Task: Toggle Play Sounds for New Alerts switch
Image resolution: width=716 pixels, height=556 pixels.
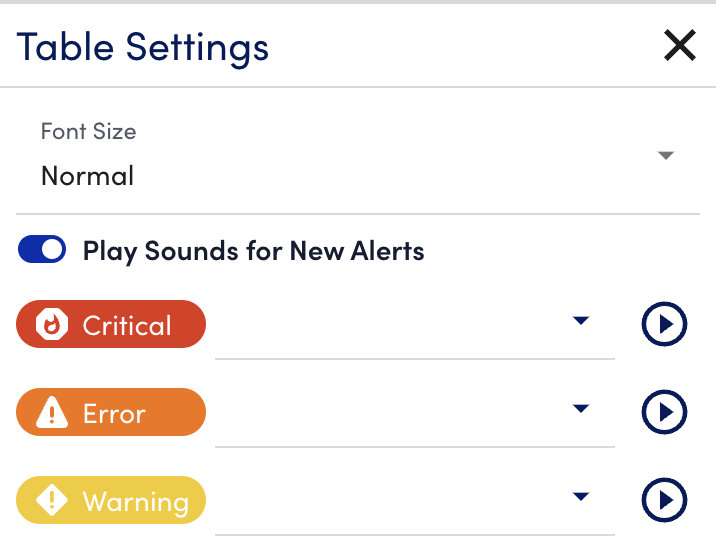Action: (x=42, y=249)
